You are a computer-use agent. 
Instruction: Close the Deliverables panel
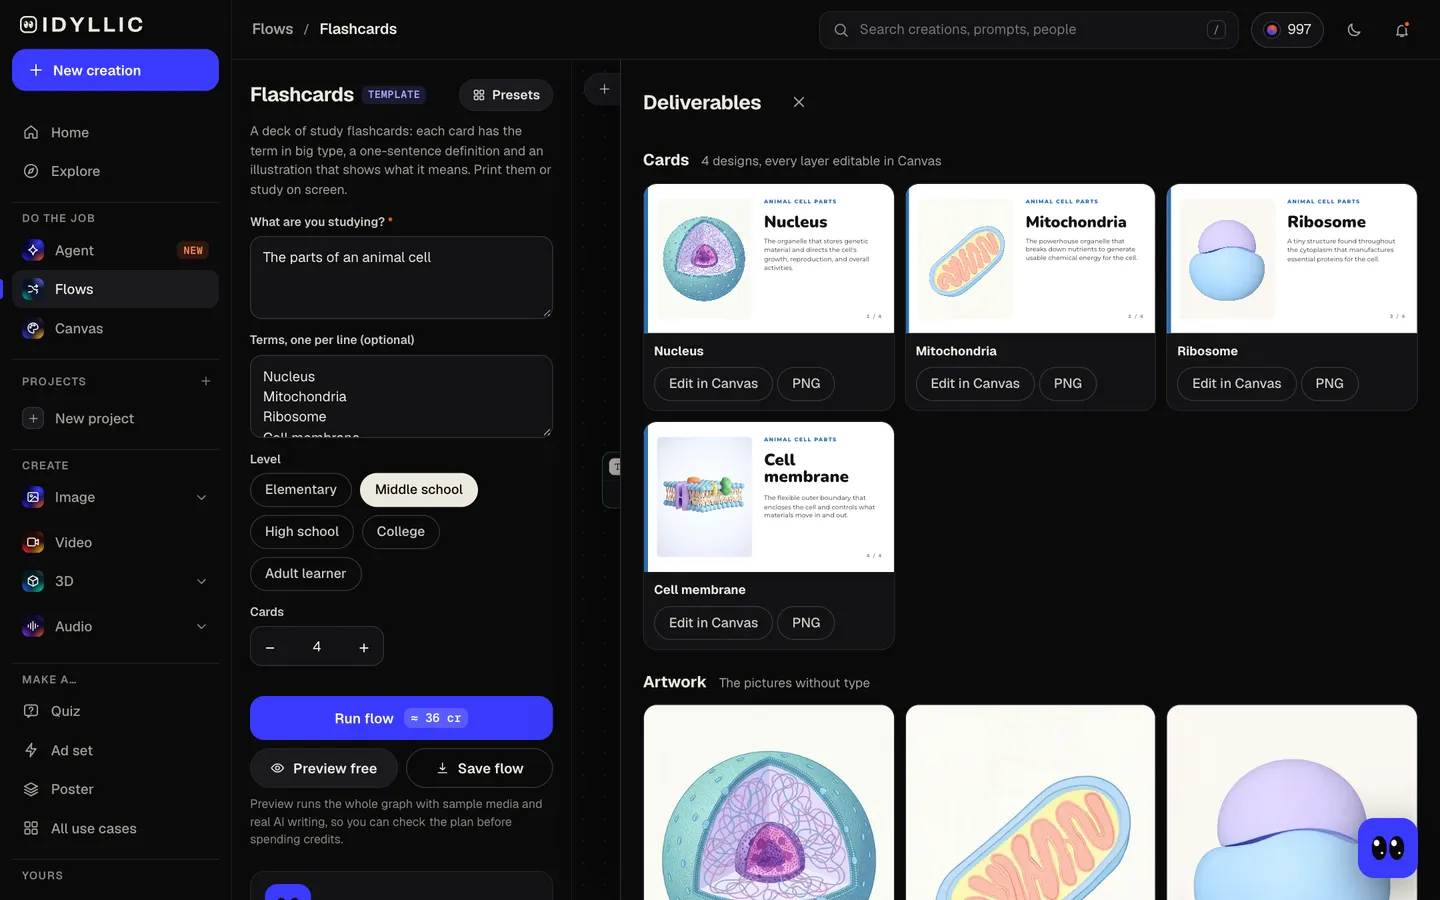coord(799,102)
